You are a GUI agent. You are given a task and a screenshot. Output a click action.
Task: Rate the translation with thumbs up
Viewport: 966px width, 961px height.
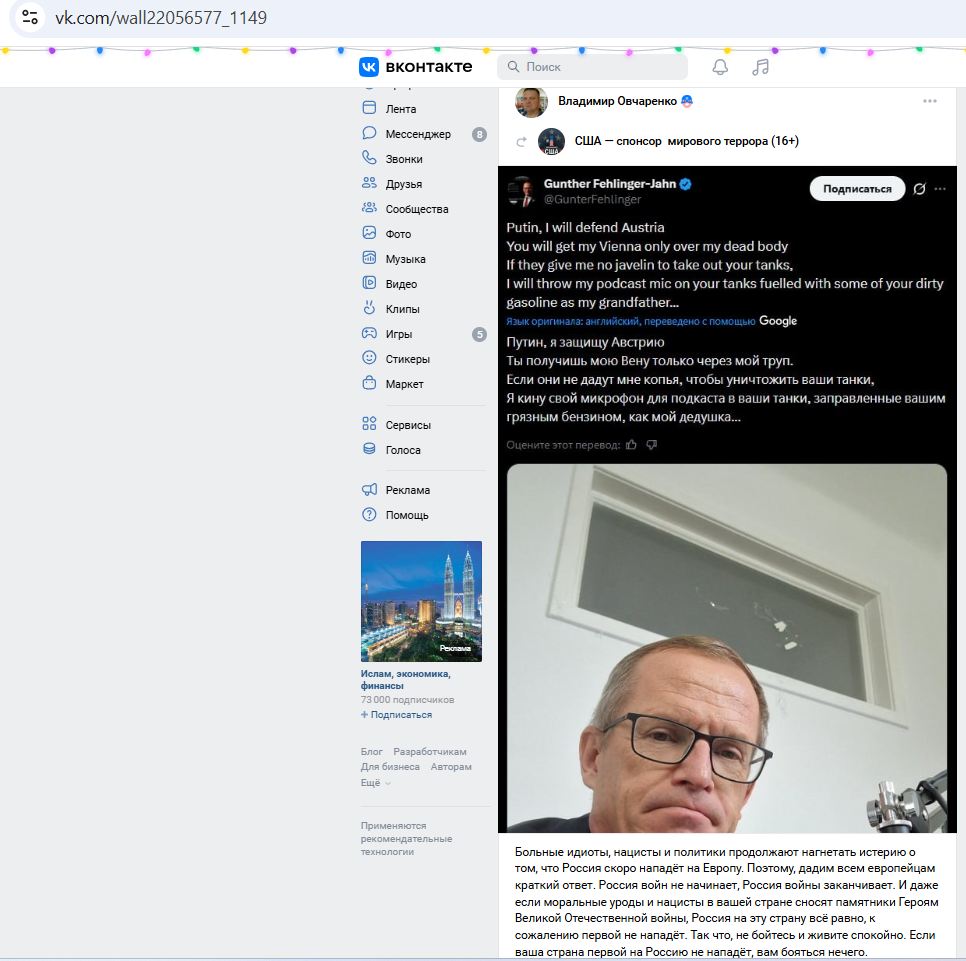click(631, 444)
